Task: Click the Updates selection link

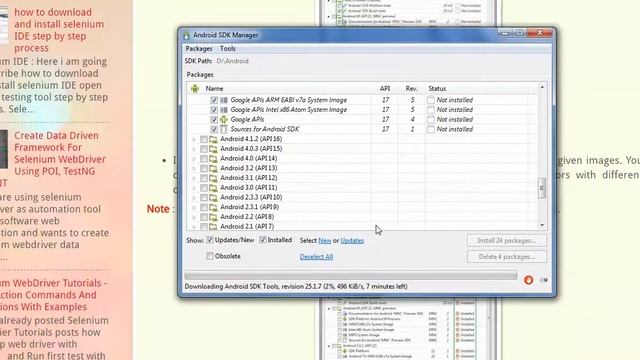Action: point(352,240)
